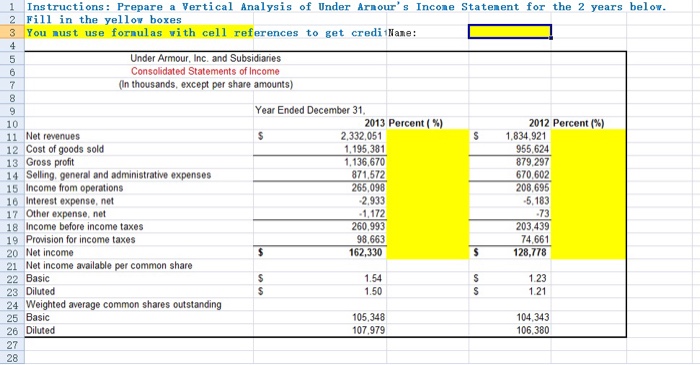This screenshot has width=700, height=365.
Task: Click the shares value 107,979
Action: point(368,330)
